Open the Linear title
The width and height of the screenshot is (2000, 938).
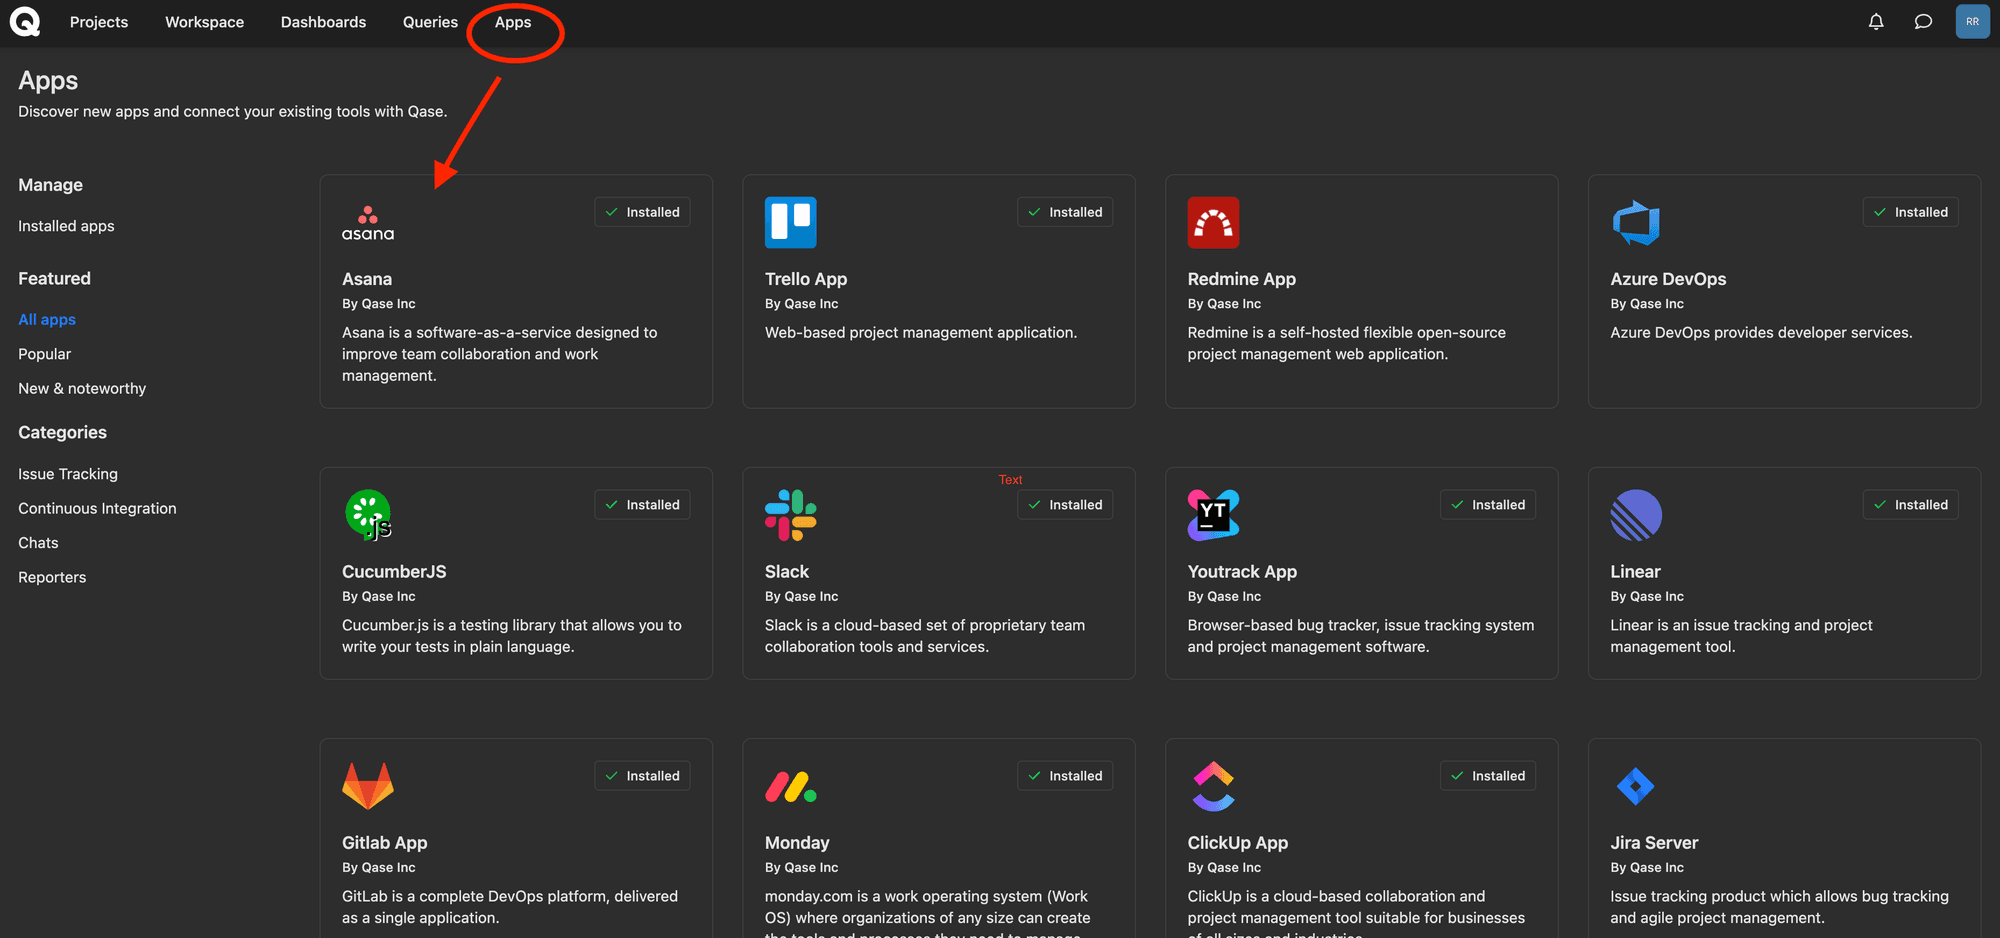coord(1635,572)
